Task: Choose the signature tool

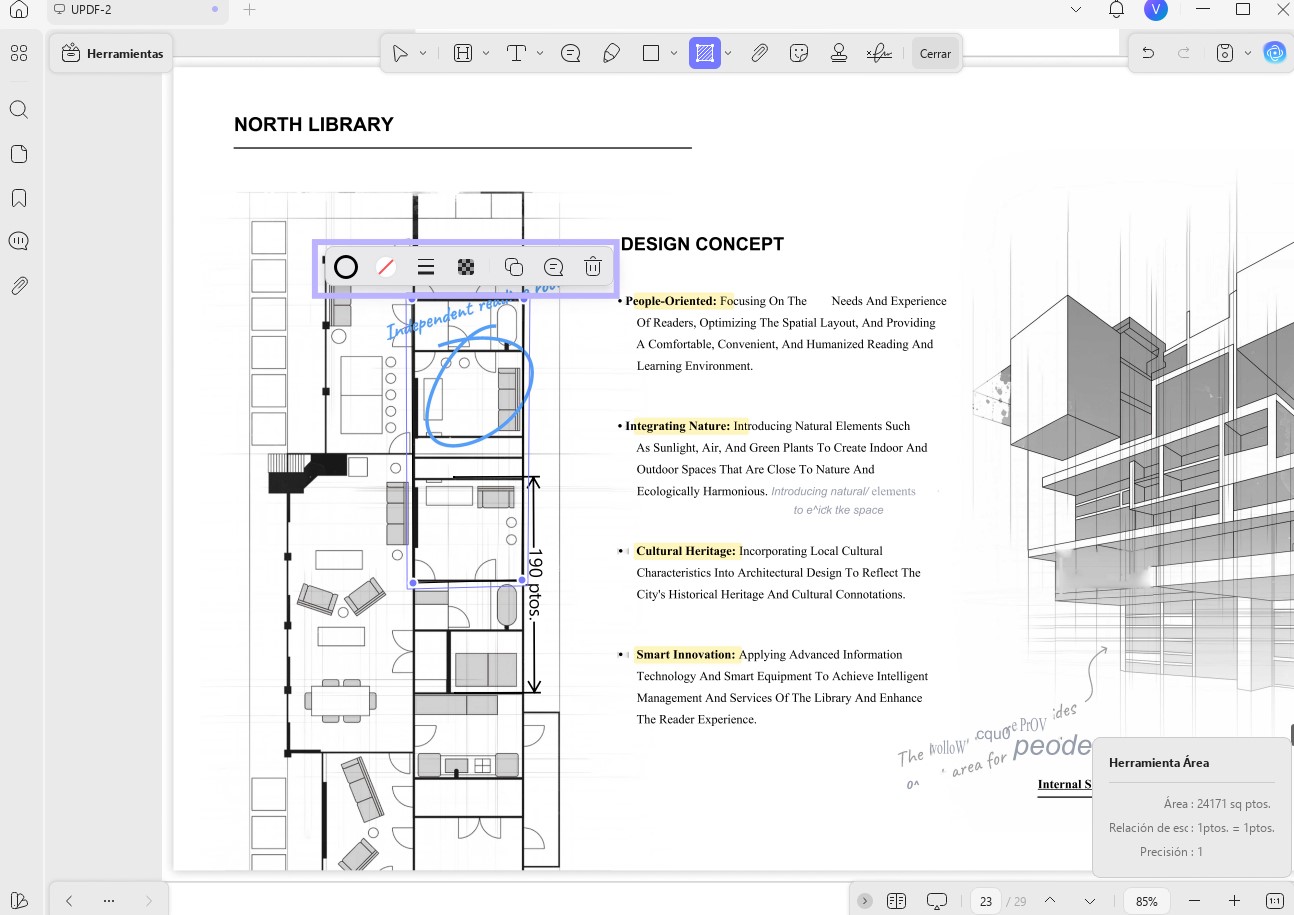Action: (x=879, y=53)
